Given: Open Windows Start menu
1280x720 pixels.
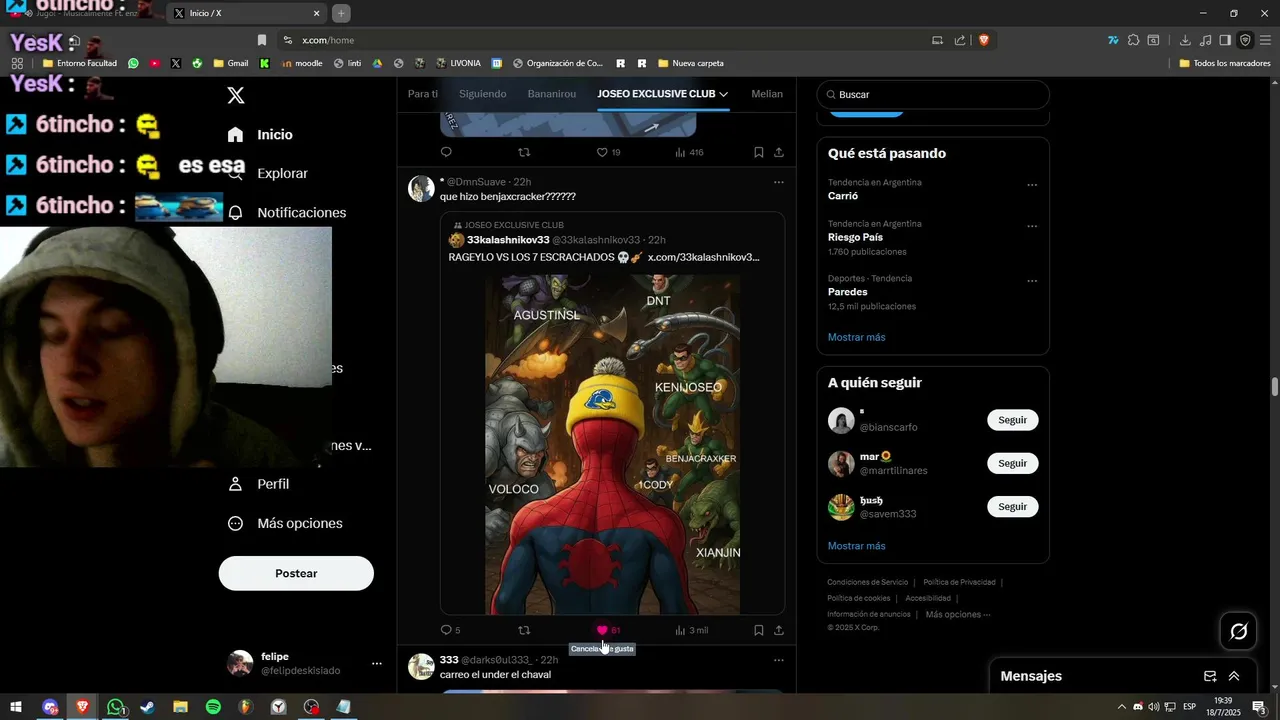Looking at the screenshot, I should (x=16, y=707).
